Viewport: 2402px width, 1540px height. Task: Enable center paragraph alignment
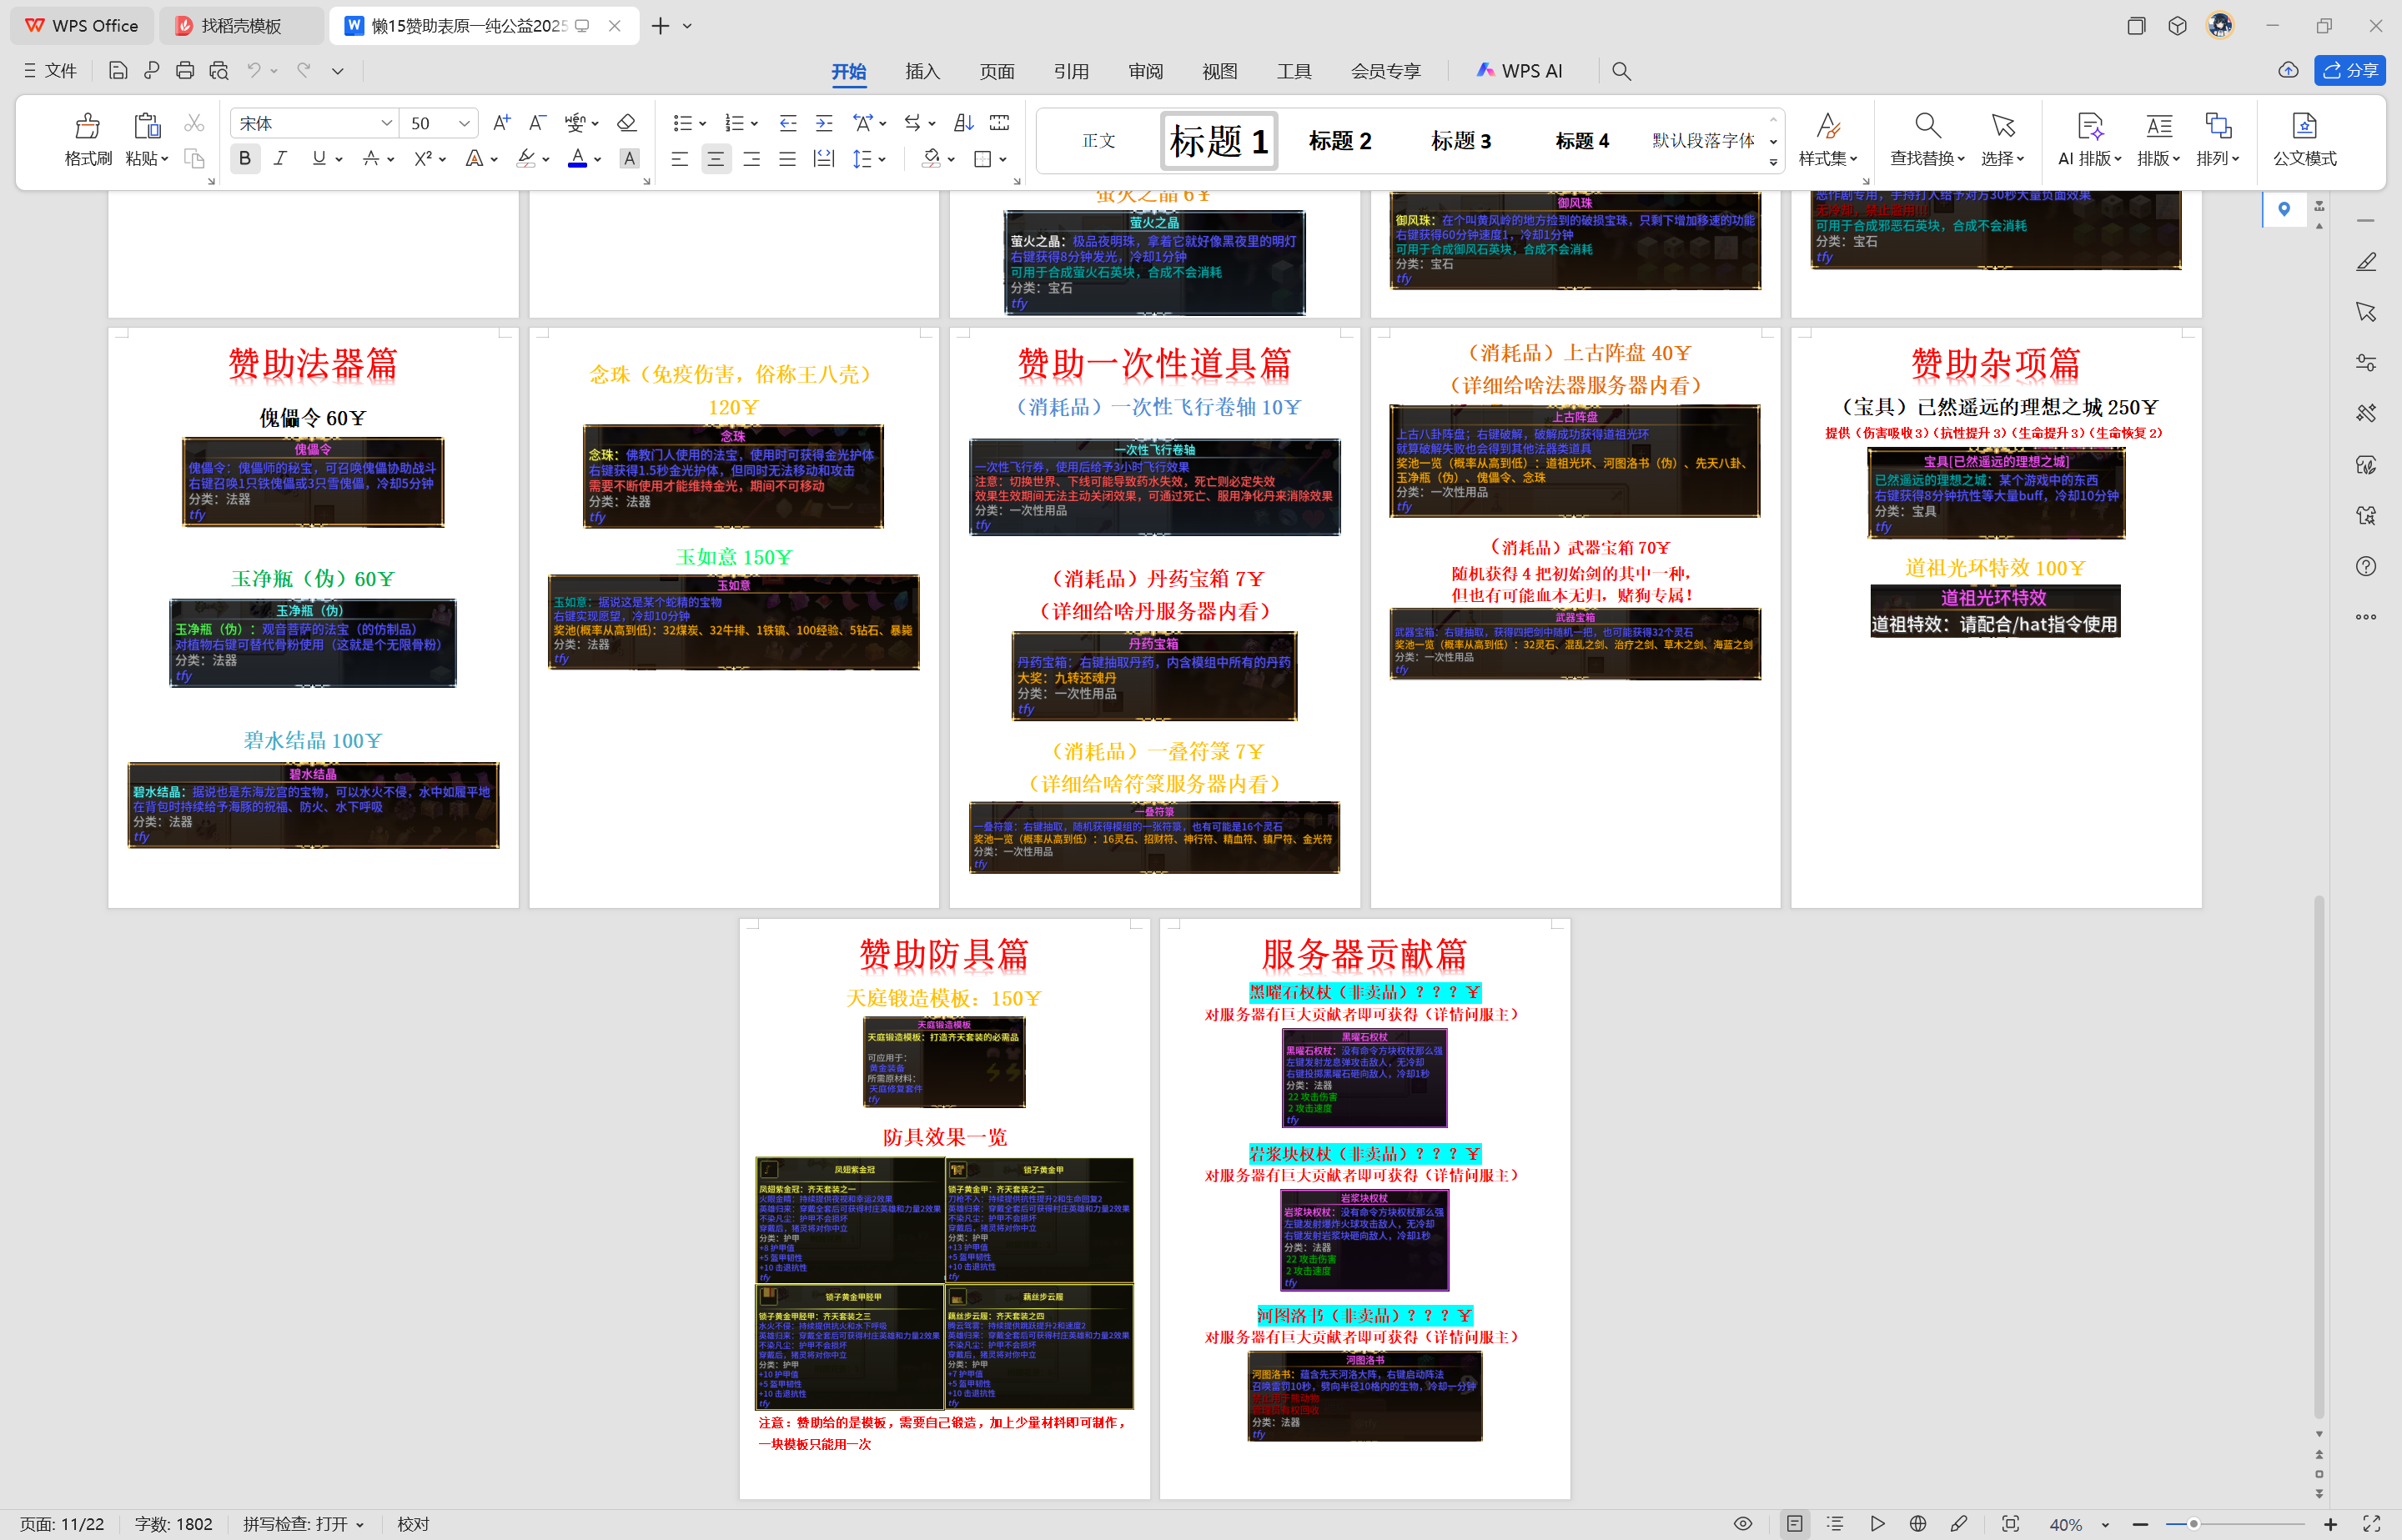tap(715, 159)
